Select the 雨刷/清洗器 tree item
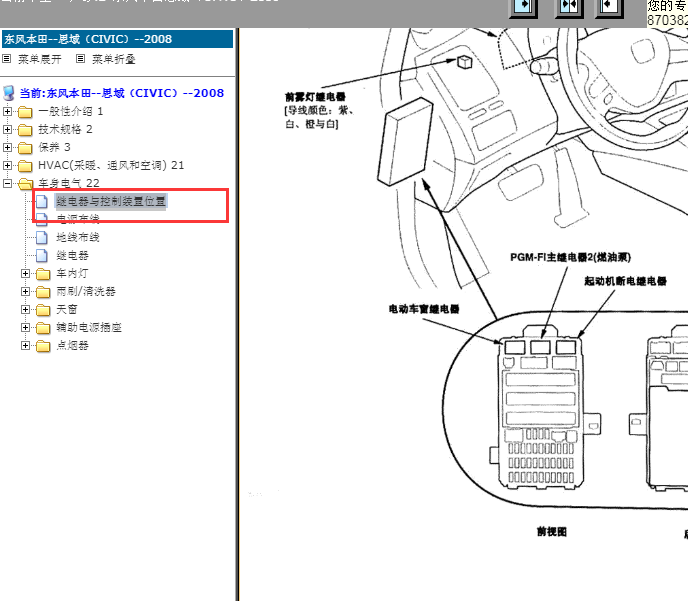 pyautogui.click(x=86, y=291)
